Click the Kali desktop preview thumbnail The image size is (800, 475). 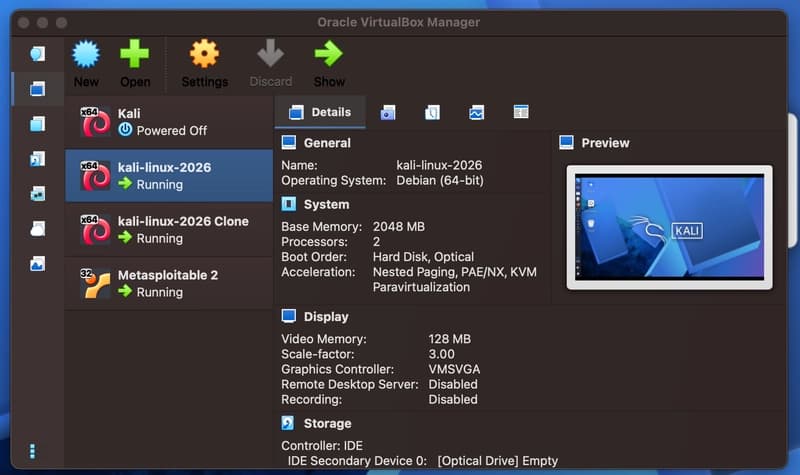coord(669,228)
